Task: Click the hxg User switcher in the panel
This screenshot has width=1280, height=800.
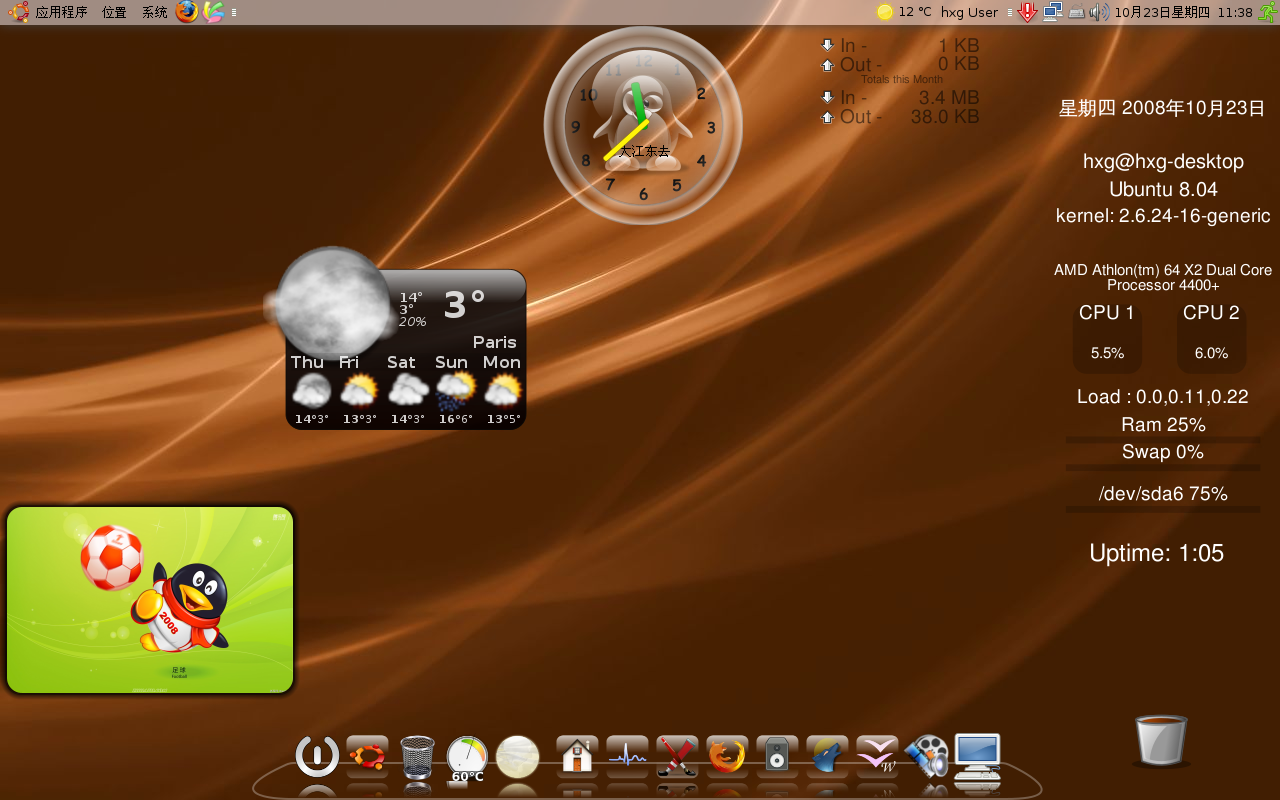Action: tap(969, 12)
